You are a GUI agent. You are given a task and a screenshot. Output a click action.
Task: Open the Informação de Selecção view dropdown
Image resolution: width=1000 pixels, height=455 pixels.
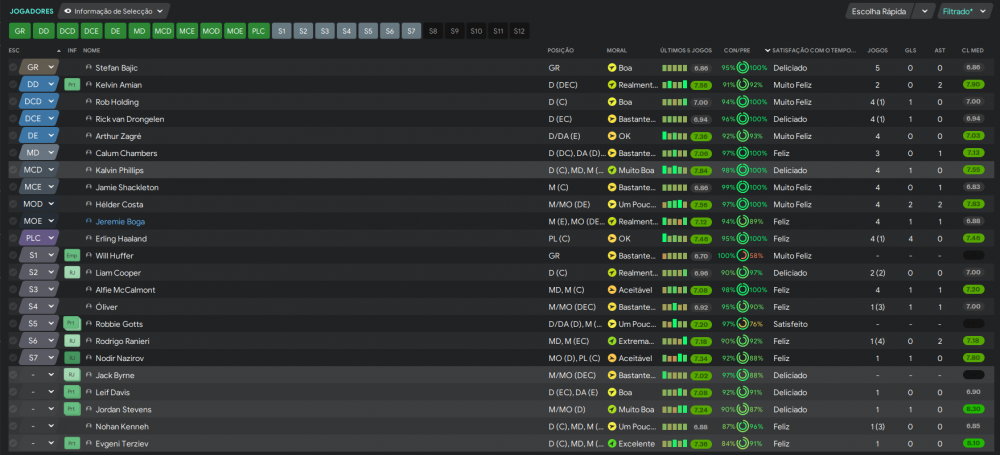pos(114,11)
